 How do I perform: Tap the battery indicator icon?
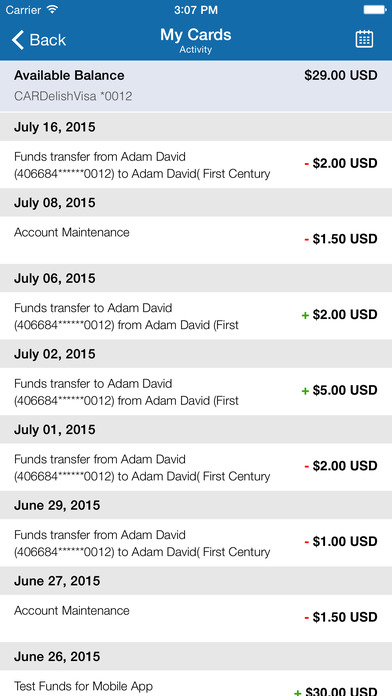pyautogui.click(x=375, y=9)
